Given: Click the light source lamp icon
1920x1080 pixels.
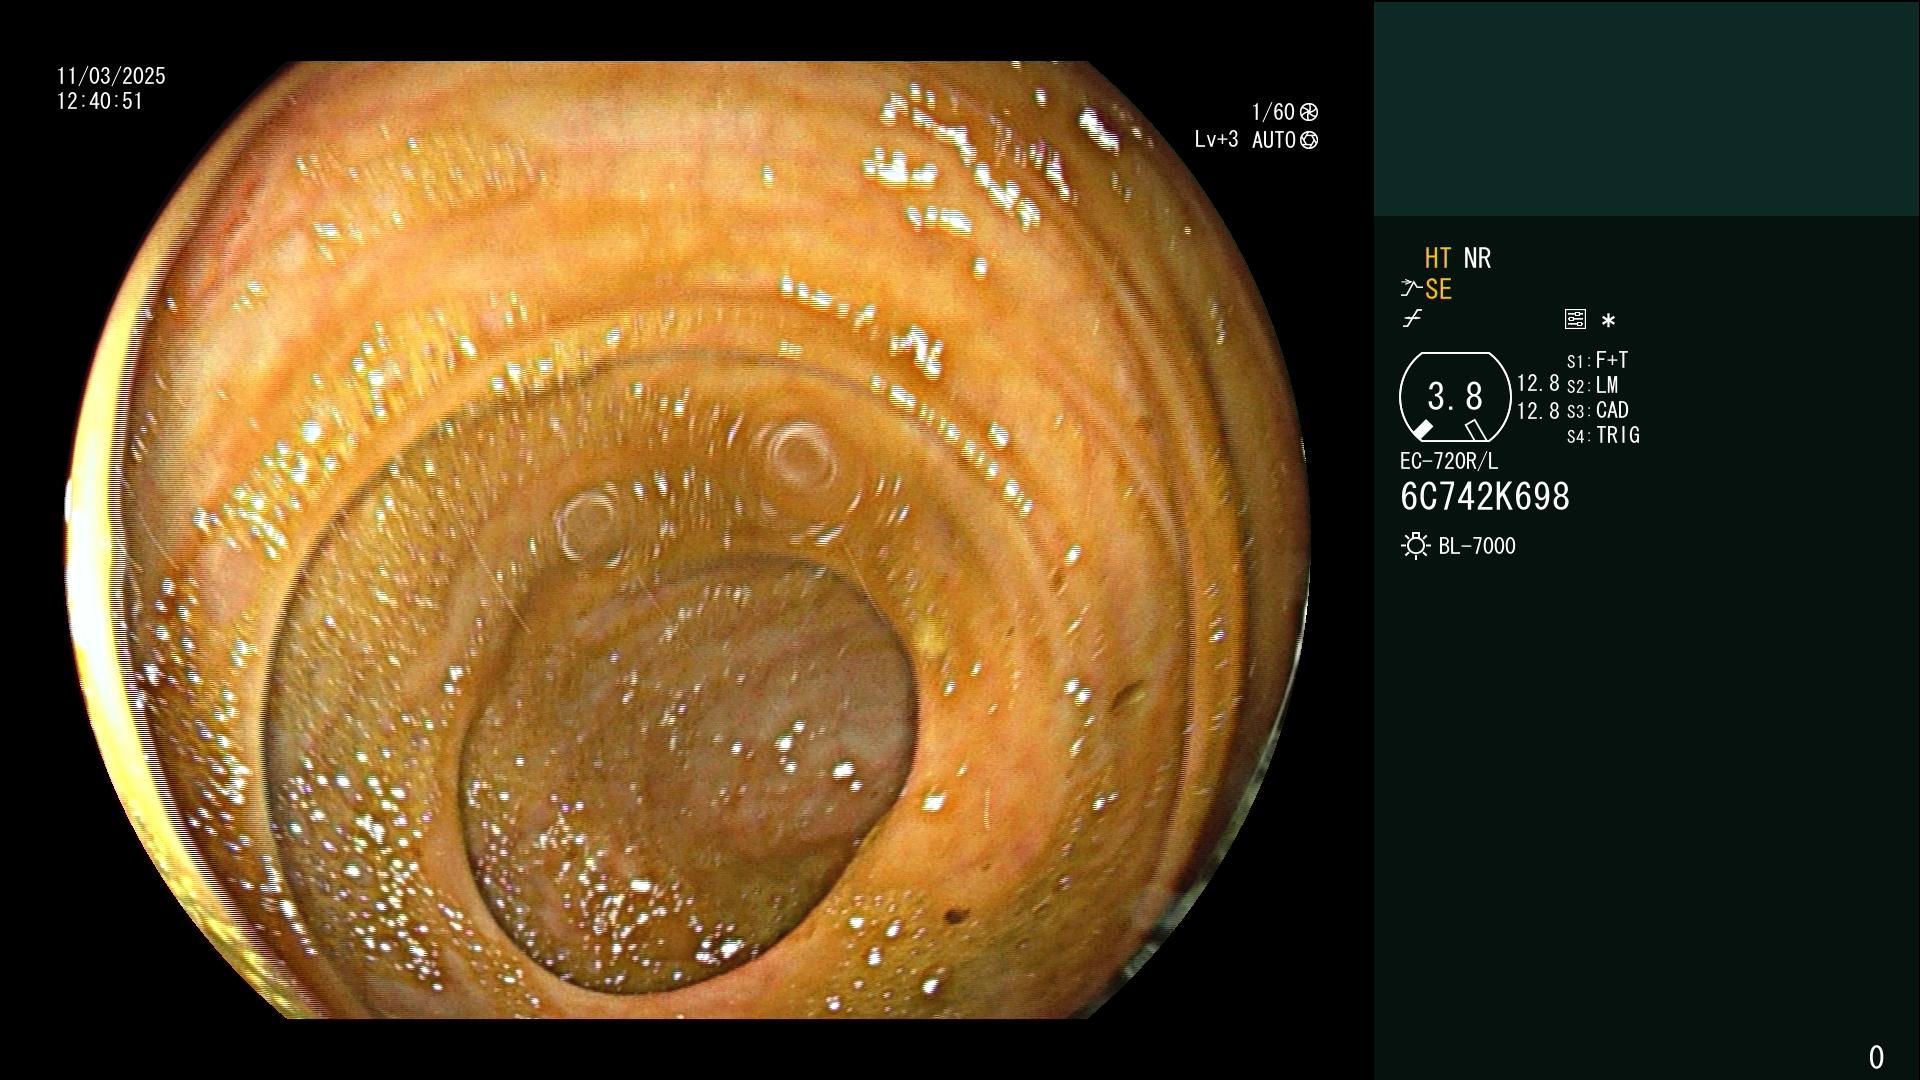Looking at the screenshot, I should click(x=1415, y=546).
